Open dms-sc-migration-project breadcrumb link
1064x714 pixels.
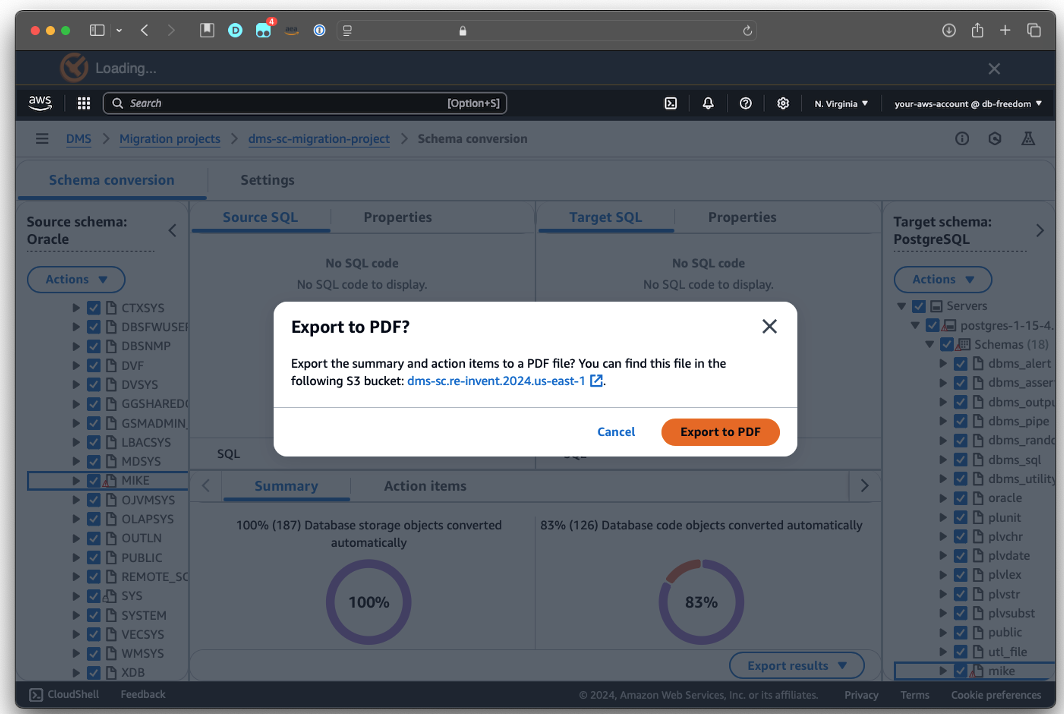click(x=319, y=138)
